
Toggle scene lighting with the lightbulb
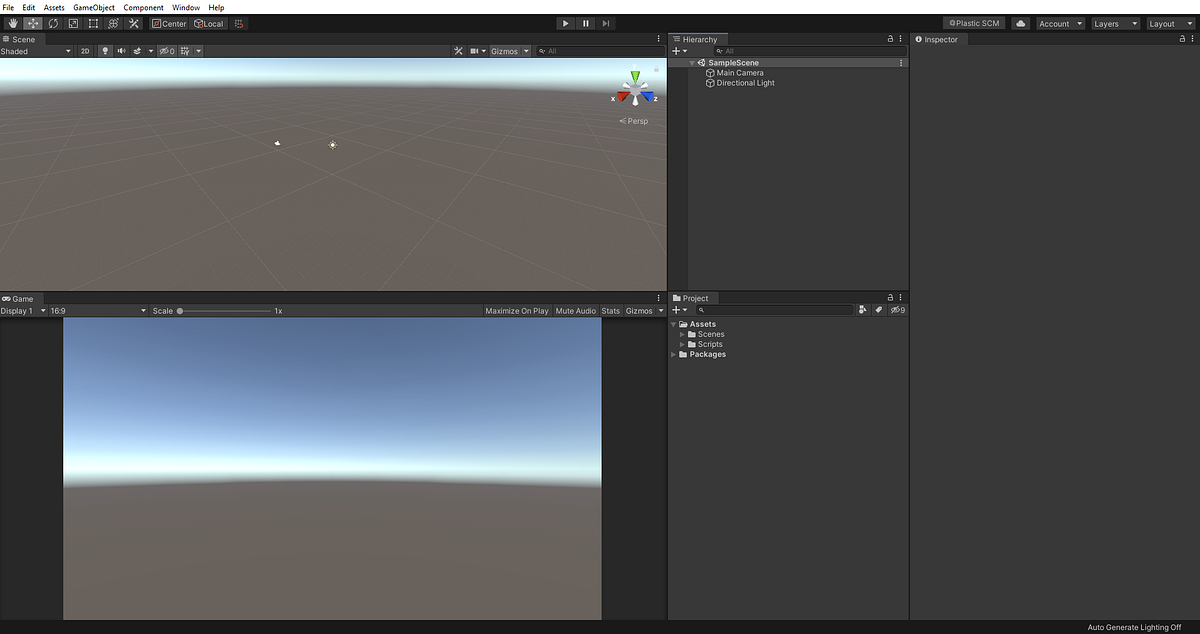point(105,51)
